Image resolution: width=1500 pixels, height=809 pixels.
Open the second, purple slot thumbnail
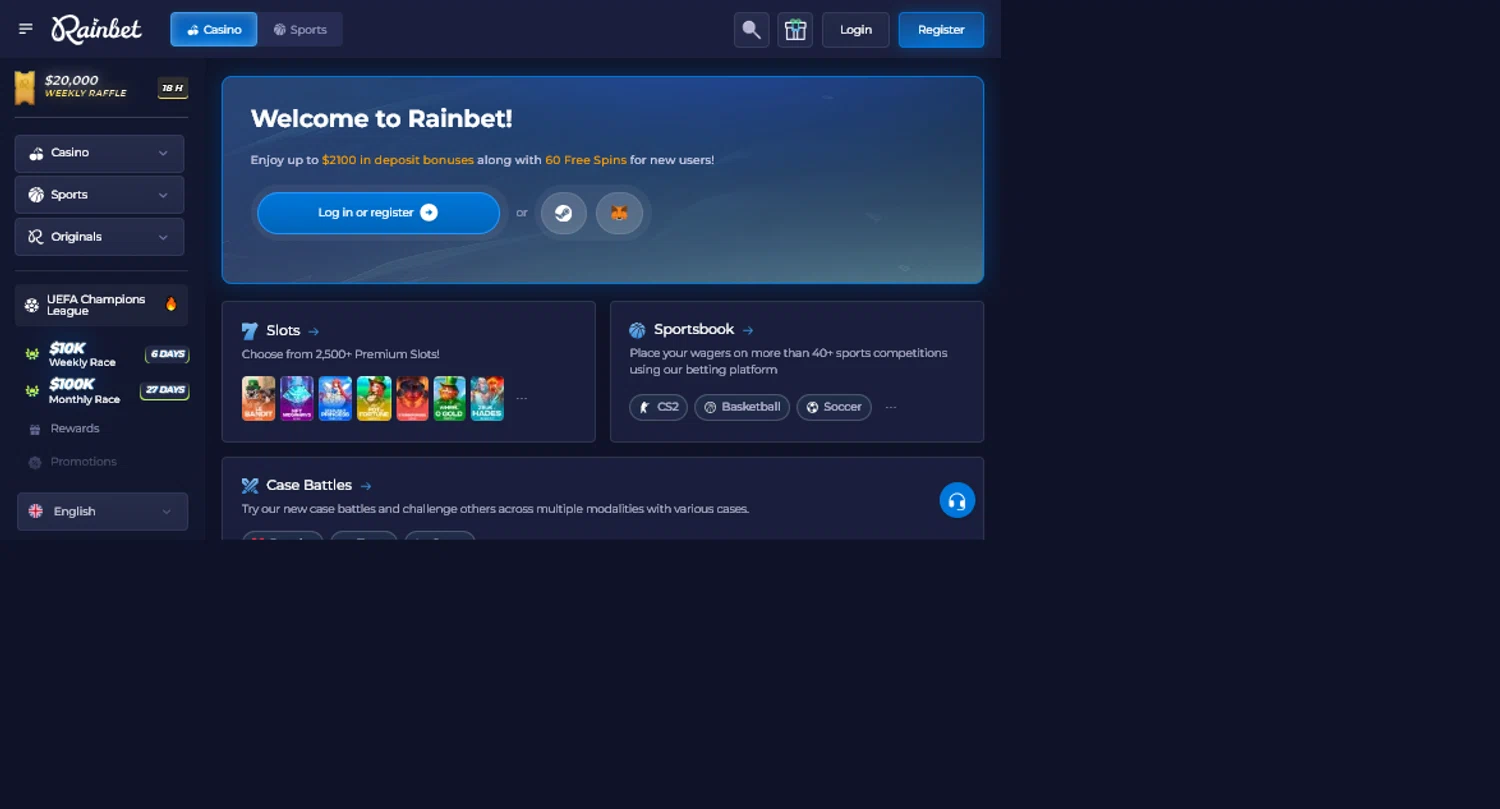(x=297, y=398)
